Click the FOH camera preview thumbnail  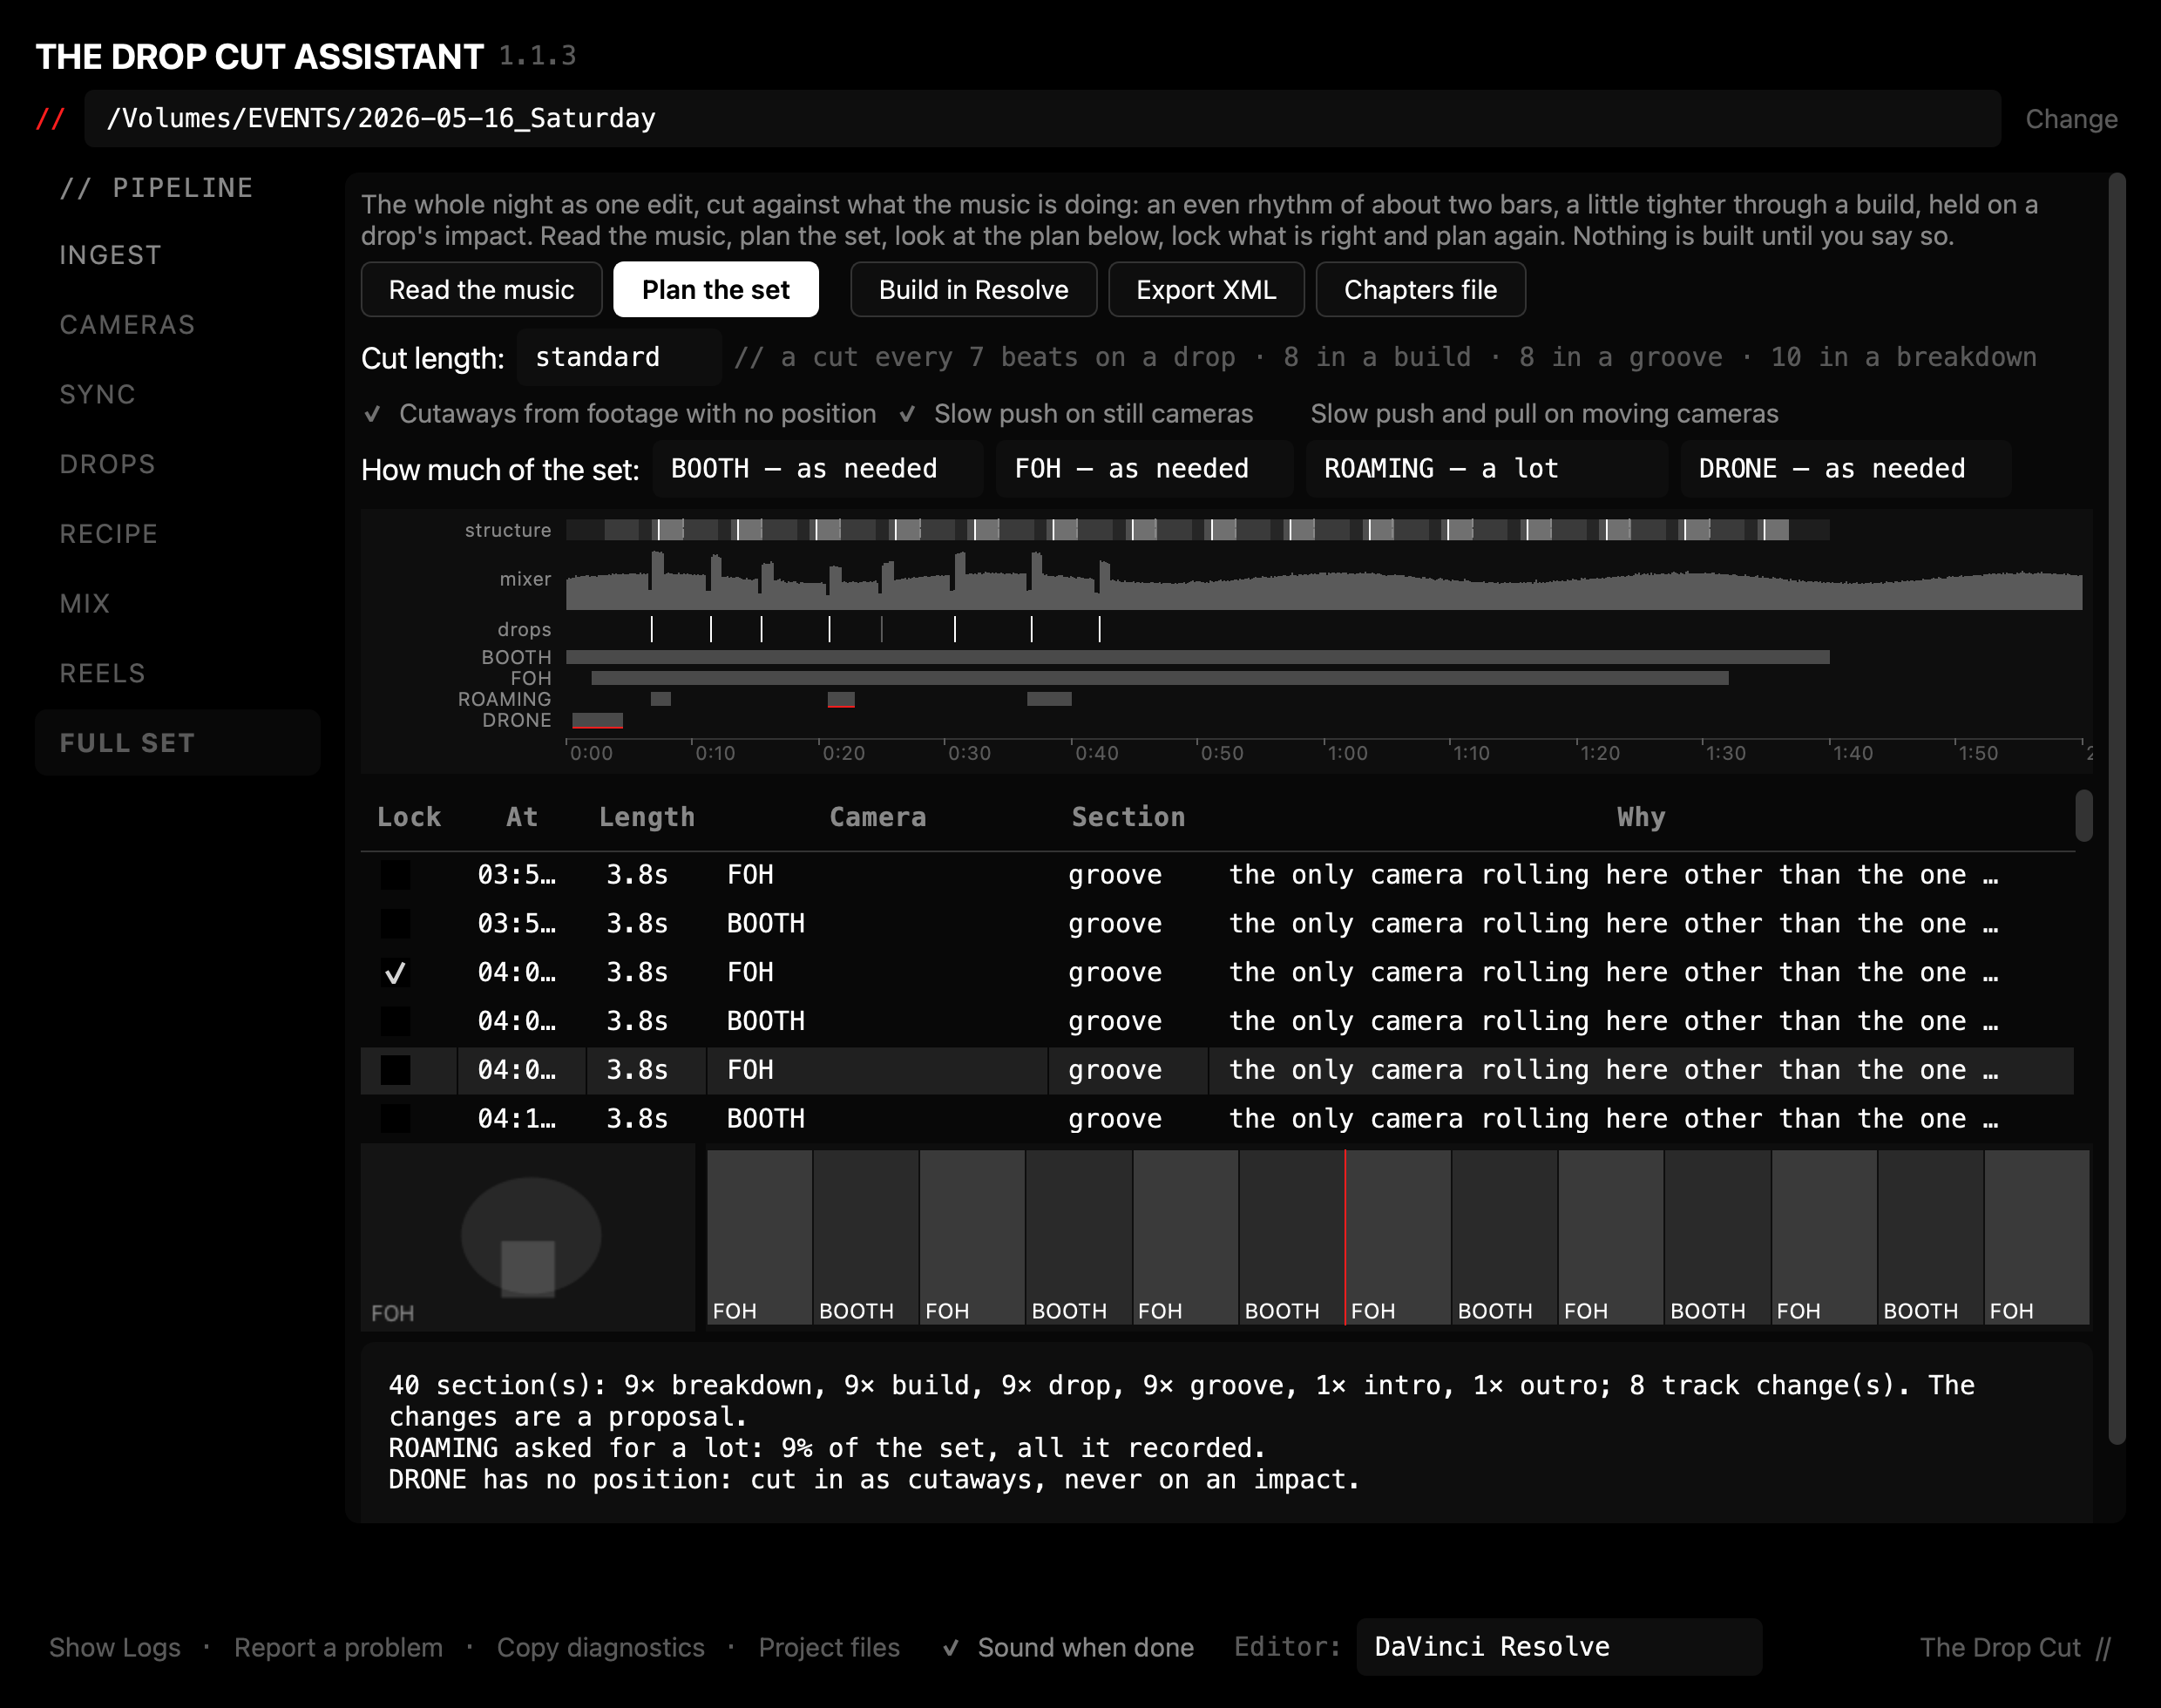click(527, 1238)
